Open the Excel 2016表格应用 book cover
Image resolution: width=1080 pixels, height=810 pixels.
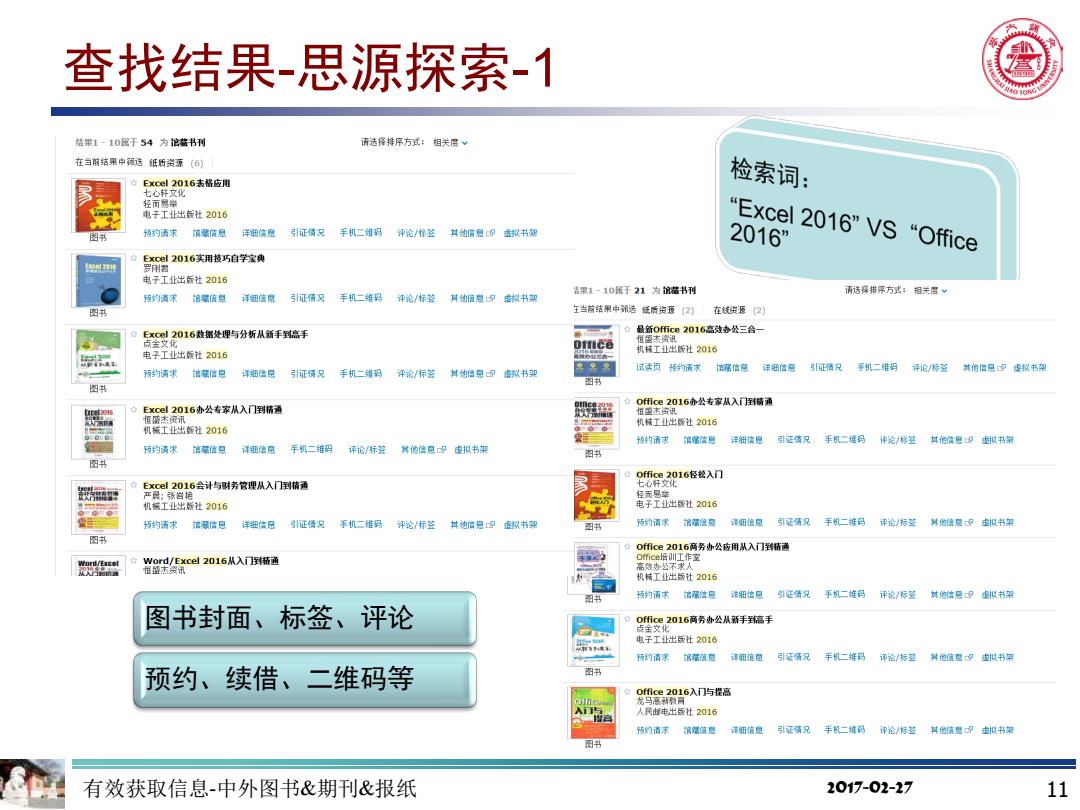98,205
